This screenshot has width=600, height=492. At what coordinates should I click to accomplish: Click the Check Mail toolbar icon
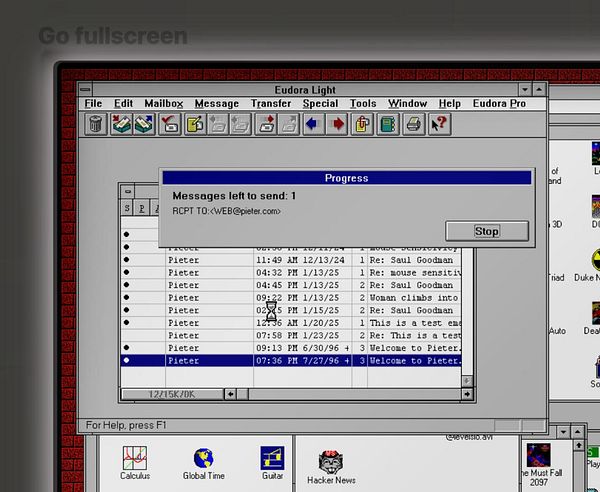click(x=170, y=124)
